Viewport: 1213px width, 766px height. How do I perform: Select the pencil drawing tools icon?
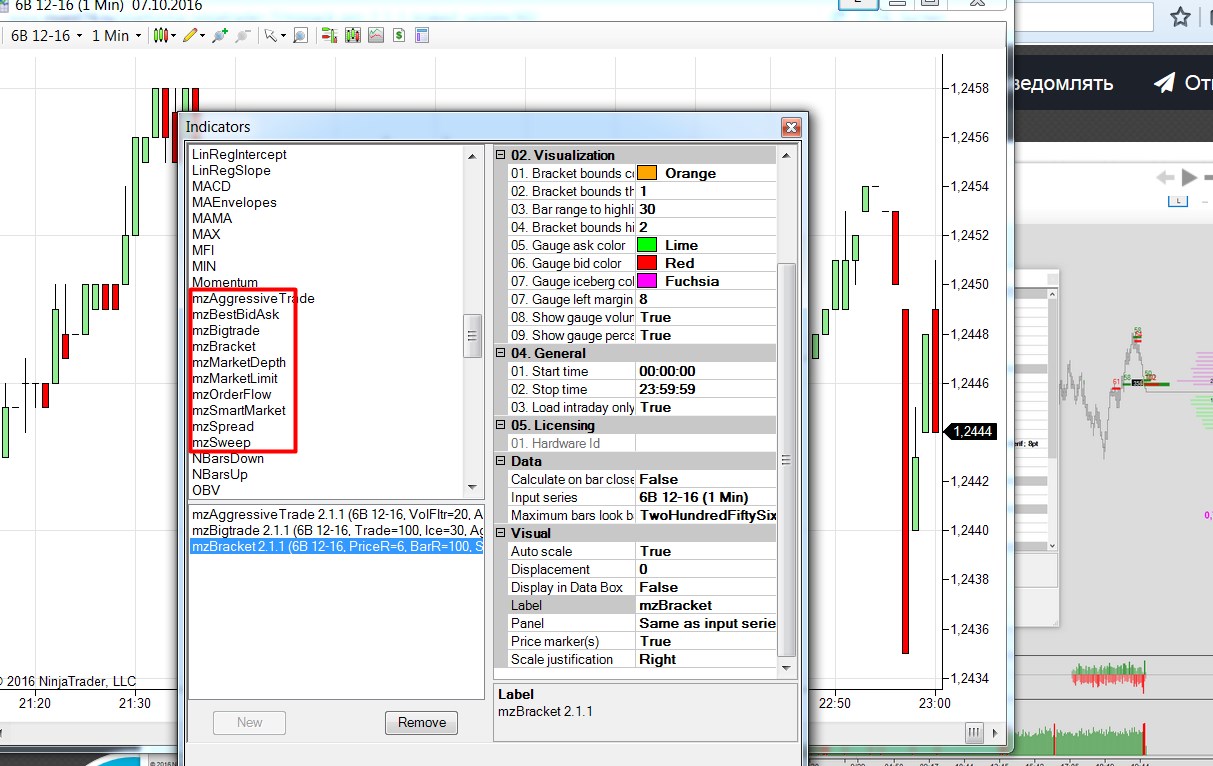coord(192,36)
